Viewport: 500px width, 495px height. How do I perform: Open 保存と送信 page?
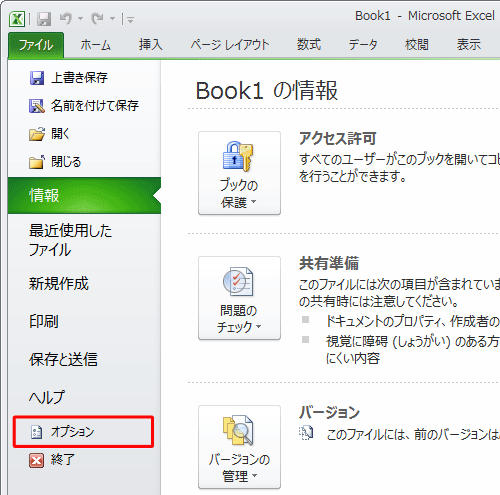63,359
